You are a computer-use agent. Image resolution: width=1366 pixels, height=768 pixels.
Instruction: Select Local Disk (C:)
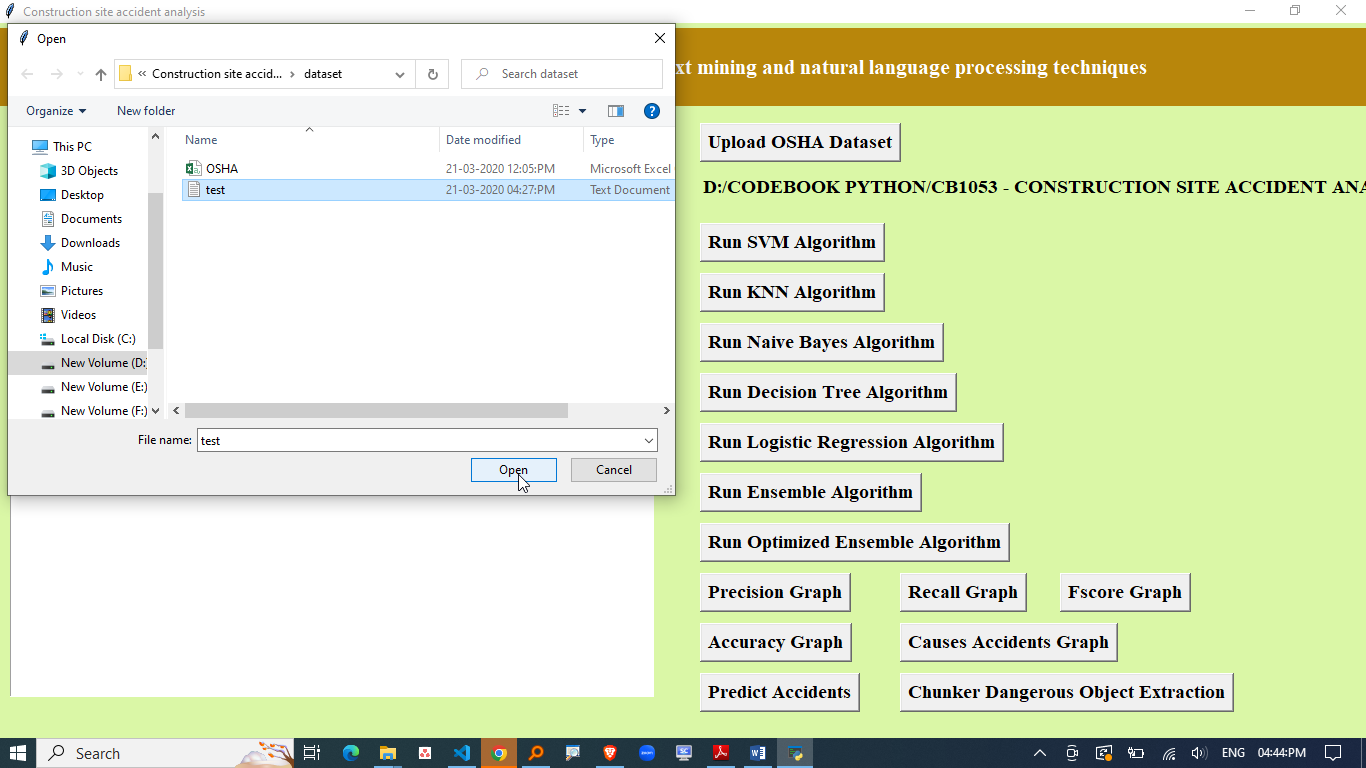click(x=98, y=339)
